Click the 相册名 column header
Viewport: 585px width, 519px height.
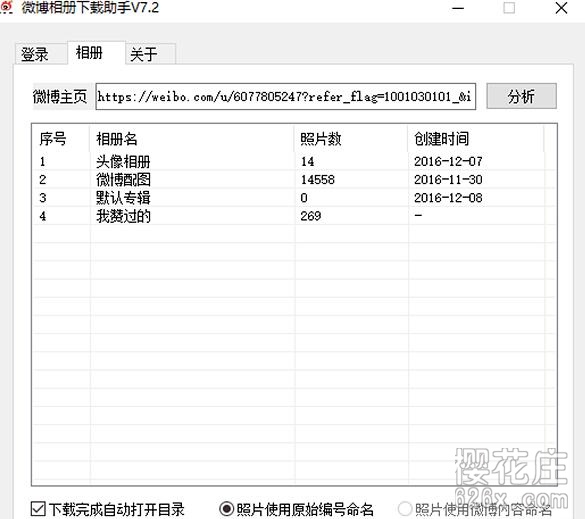click(192, 139)
